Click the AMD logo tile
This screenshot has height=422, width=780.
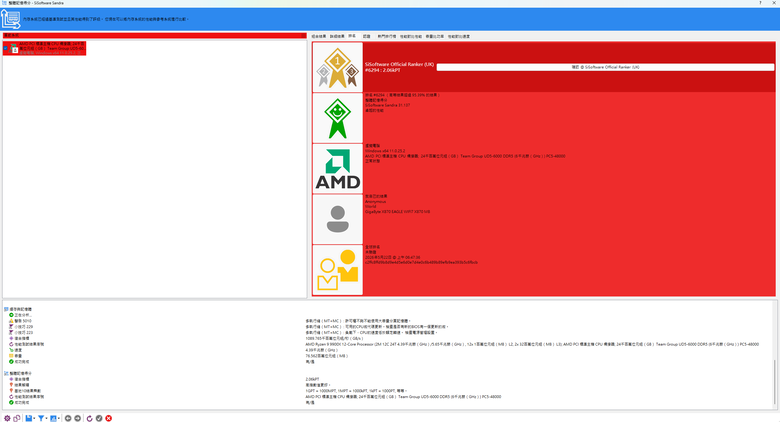[337, 169]
